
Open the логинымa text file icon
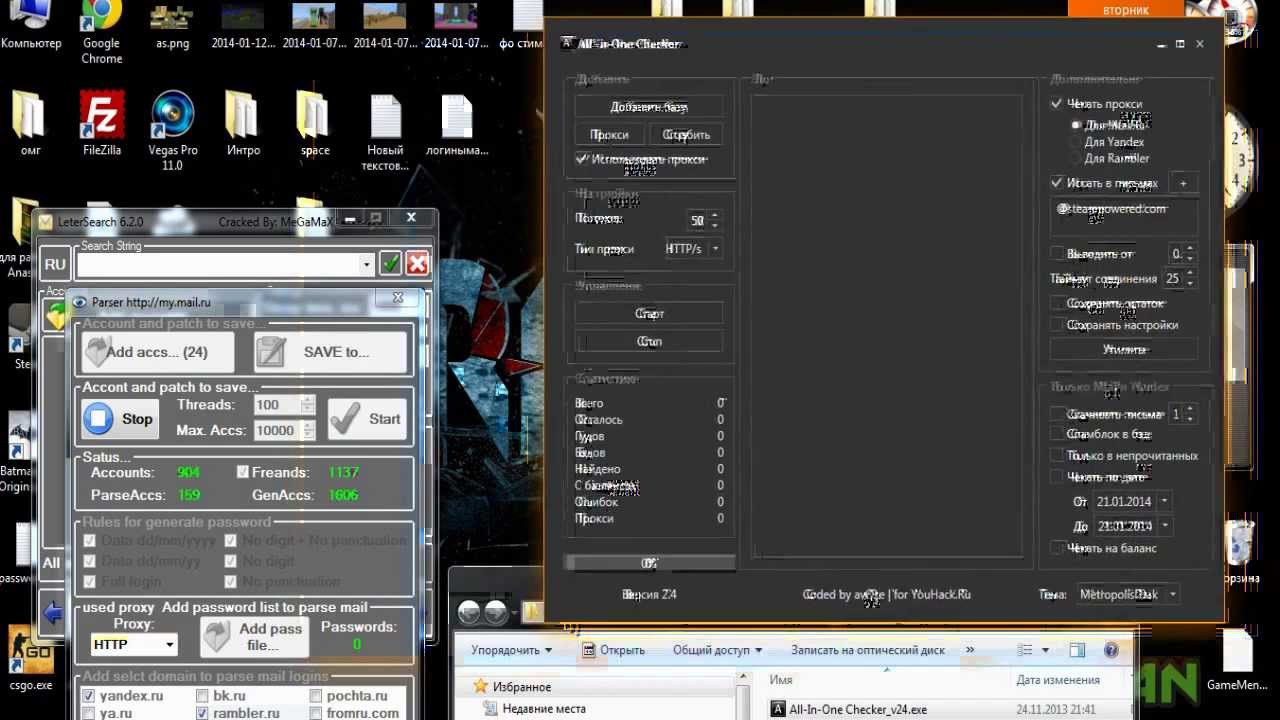tap(457, 124)
